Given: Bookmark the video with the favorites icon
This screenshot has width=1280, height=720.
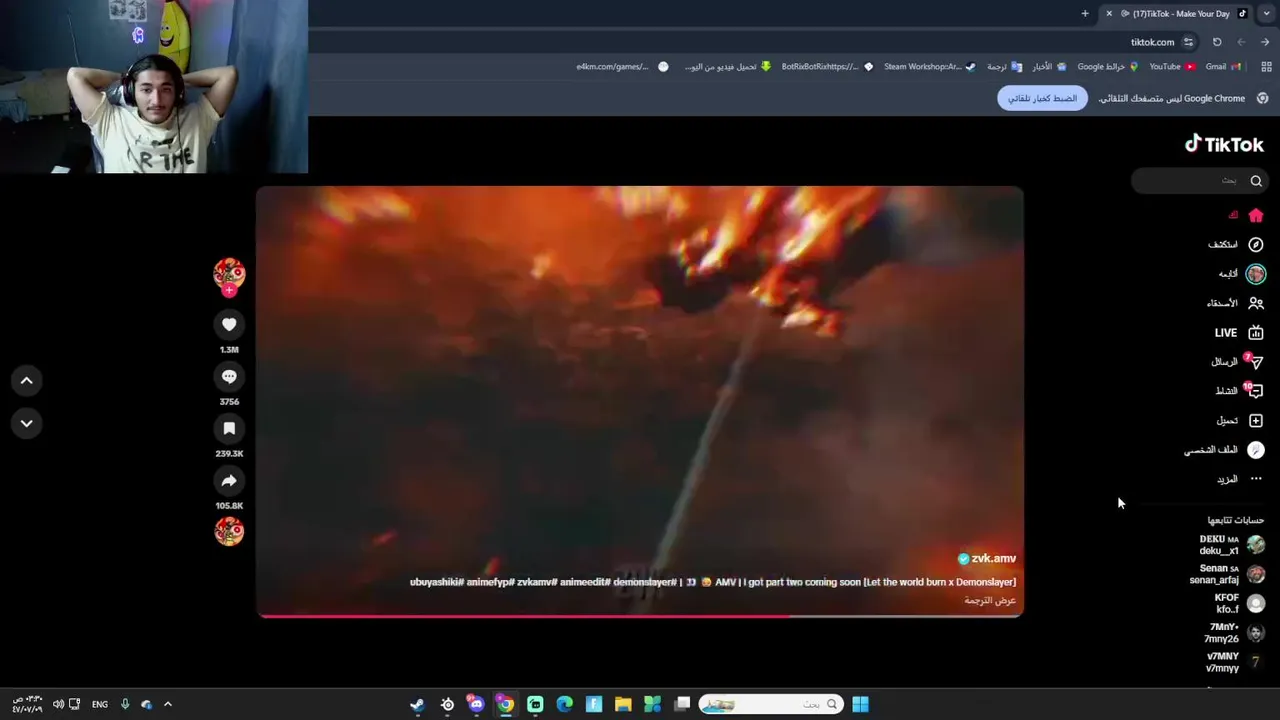Looking at the screenshot, I should point(229,428).
